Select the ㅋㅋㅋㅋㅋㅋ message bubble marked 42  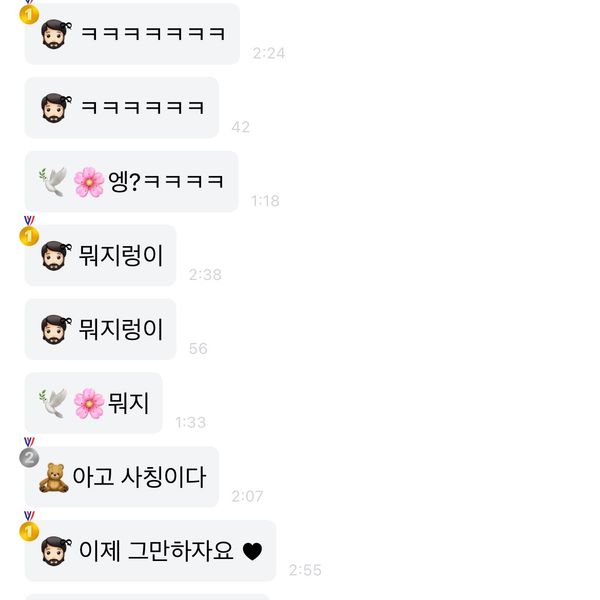[122, 108]
